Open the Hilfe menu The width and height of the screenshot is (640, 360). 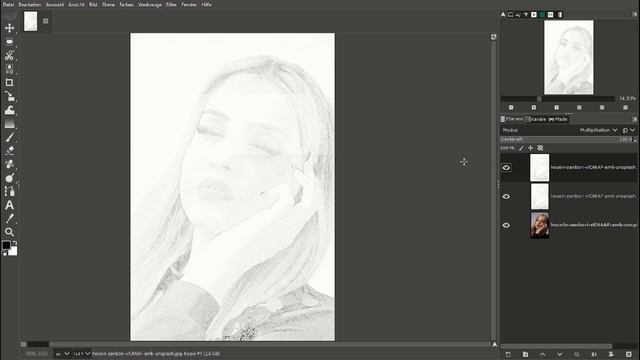tap(207, 4)
